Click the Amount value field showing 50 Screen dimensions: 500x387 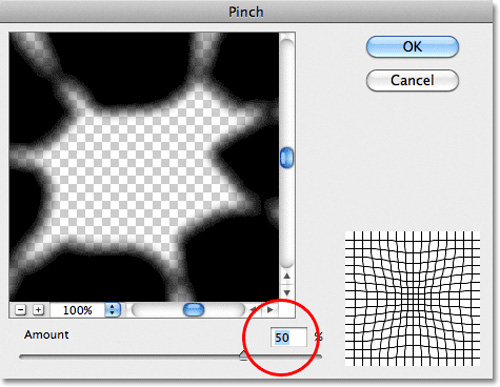[x=289, y=337]
